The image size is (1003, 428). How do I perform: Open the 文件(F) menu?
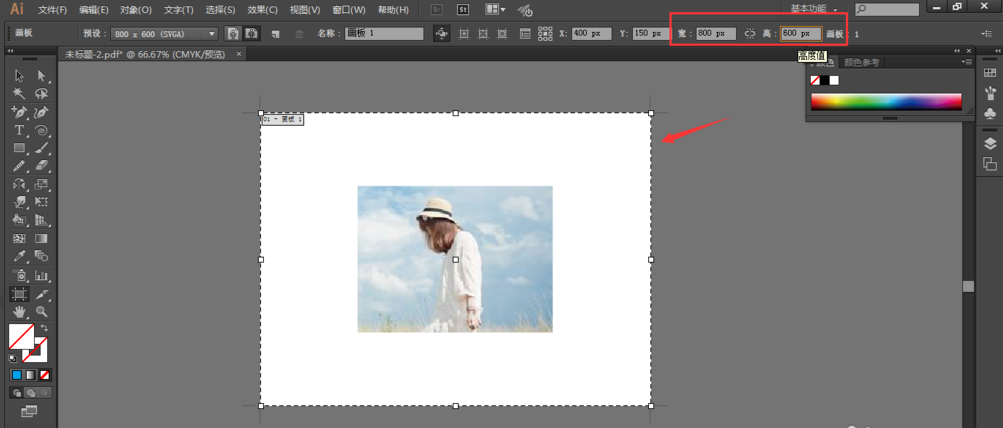pyautogui.click(x=52, y=9)
